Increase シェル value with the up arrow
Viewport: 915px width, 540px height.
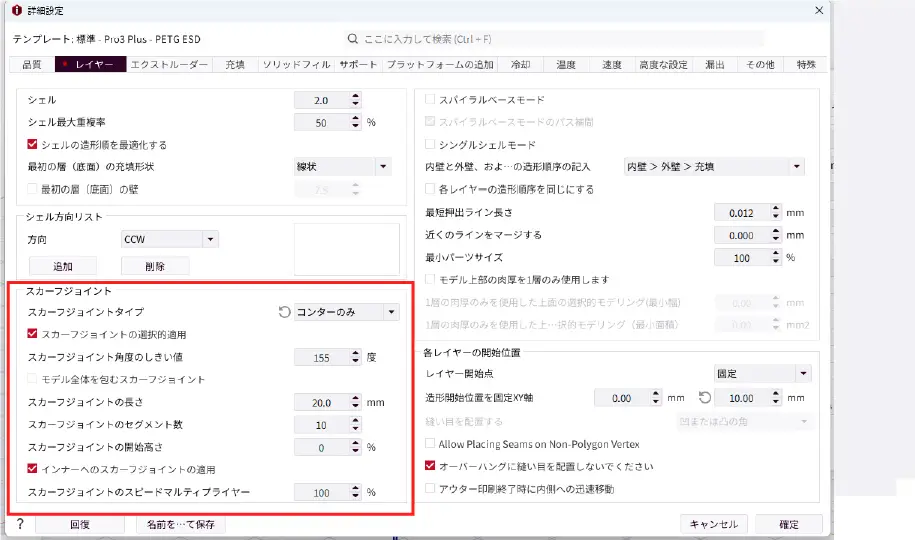356,96
